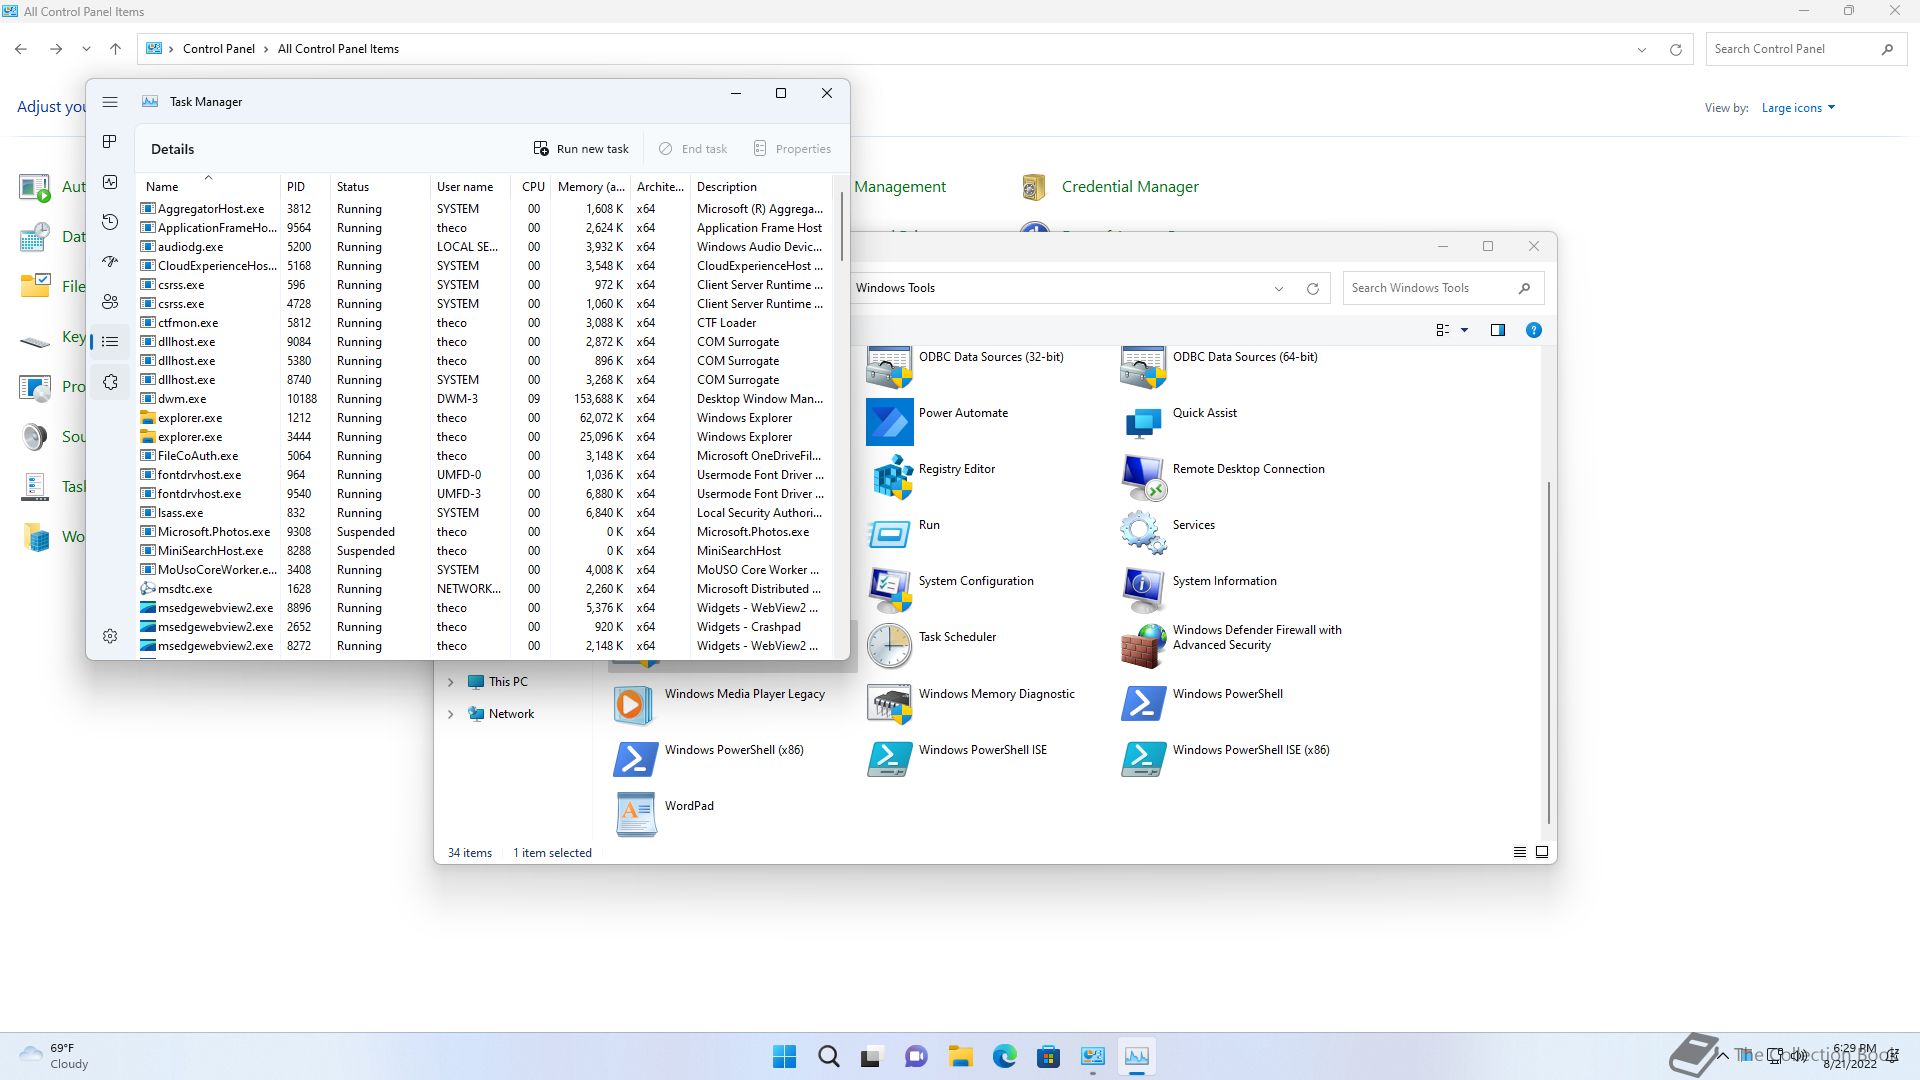Open Registry Editor icon in Windows Tools

click(x=890, y=478)
